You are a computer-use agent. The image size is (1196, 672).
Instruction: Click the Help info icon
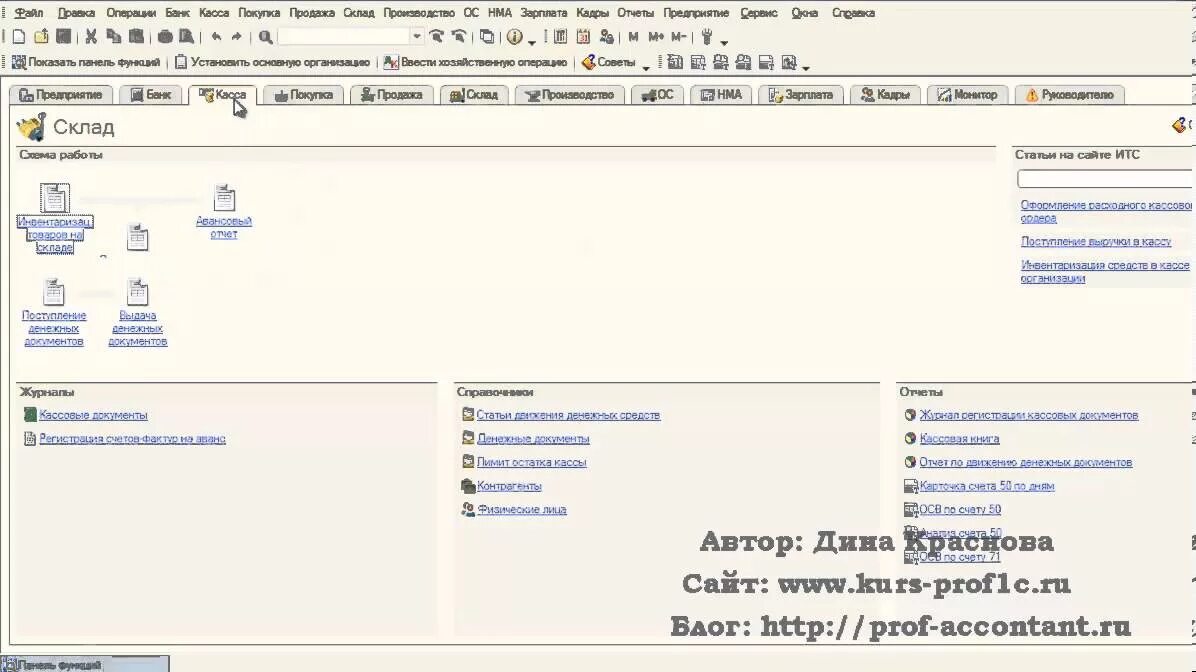515,37
